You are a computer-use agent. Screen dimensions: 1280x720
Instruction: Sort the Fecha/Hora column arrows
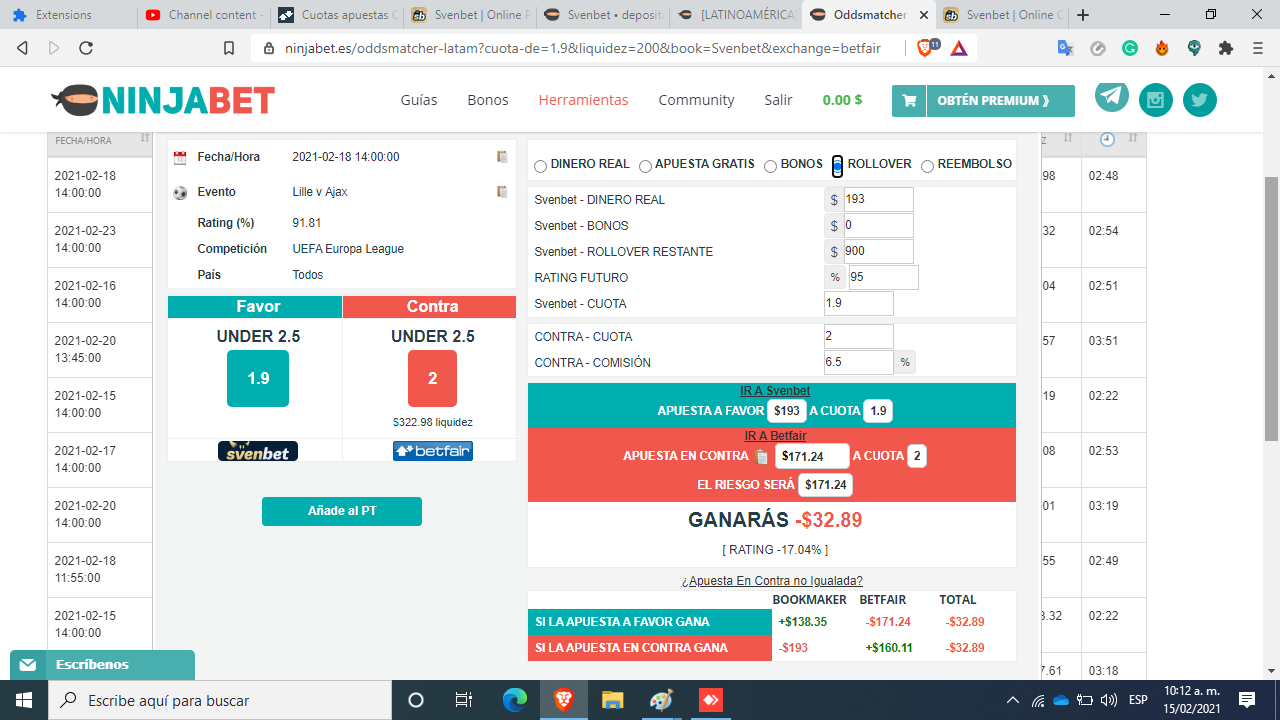[x=144, y=138]
